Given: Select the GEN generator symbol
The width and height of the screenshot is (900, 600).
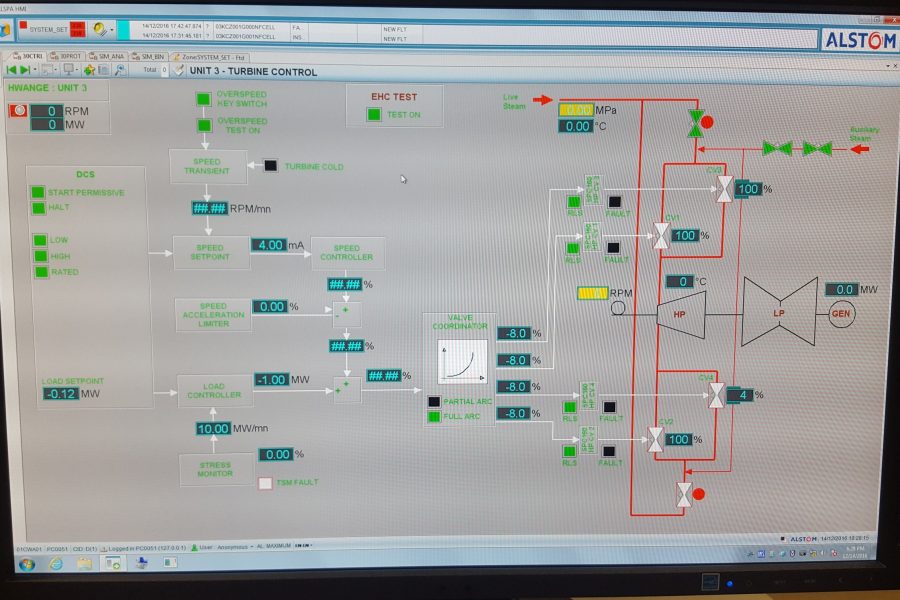Looking at the screenshot, I should click(841, 313).
